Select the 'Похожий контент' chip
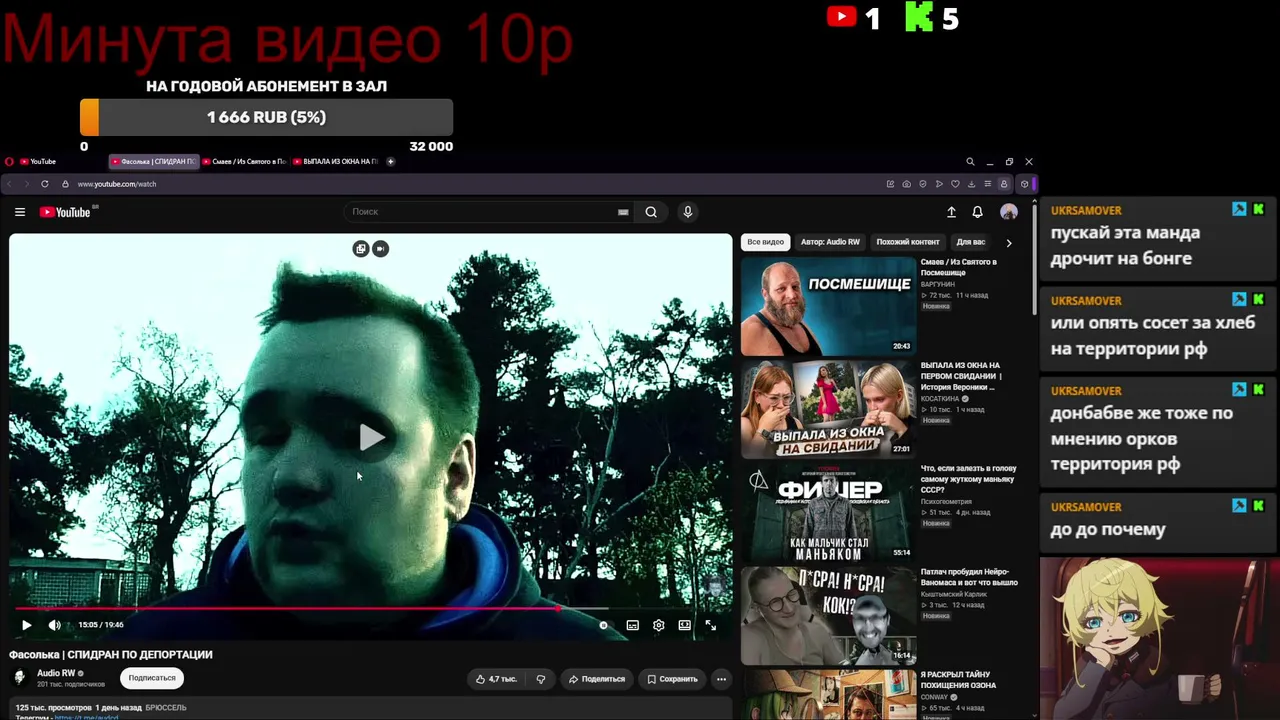The width and height of the screenshot is (1280, 720). (x=908, y=242)
